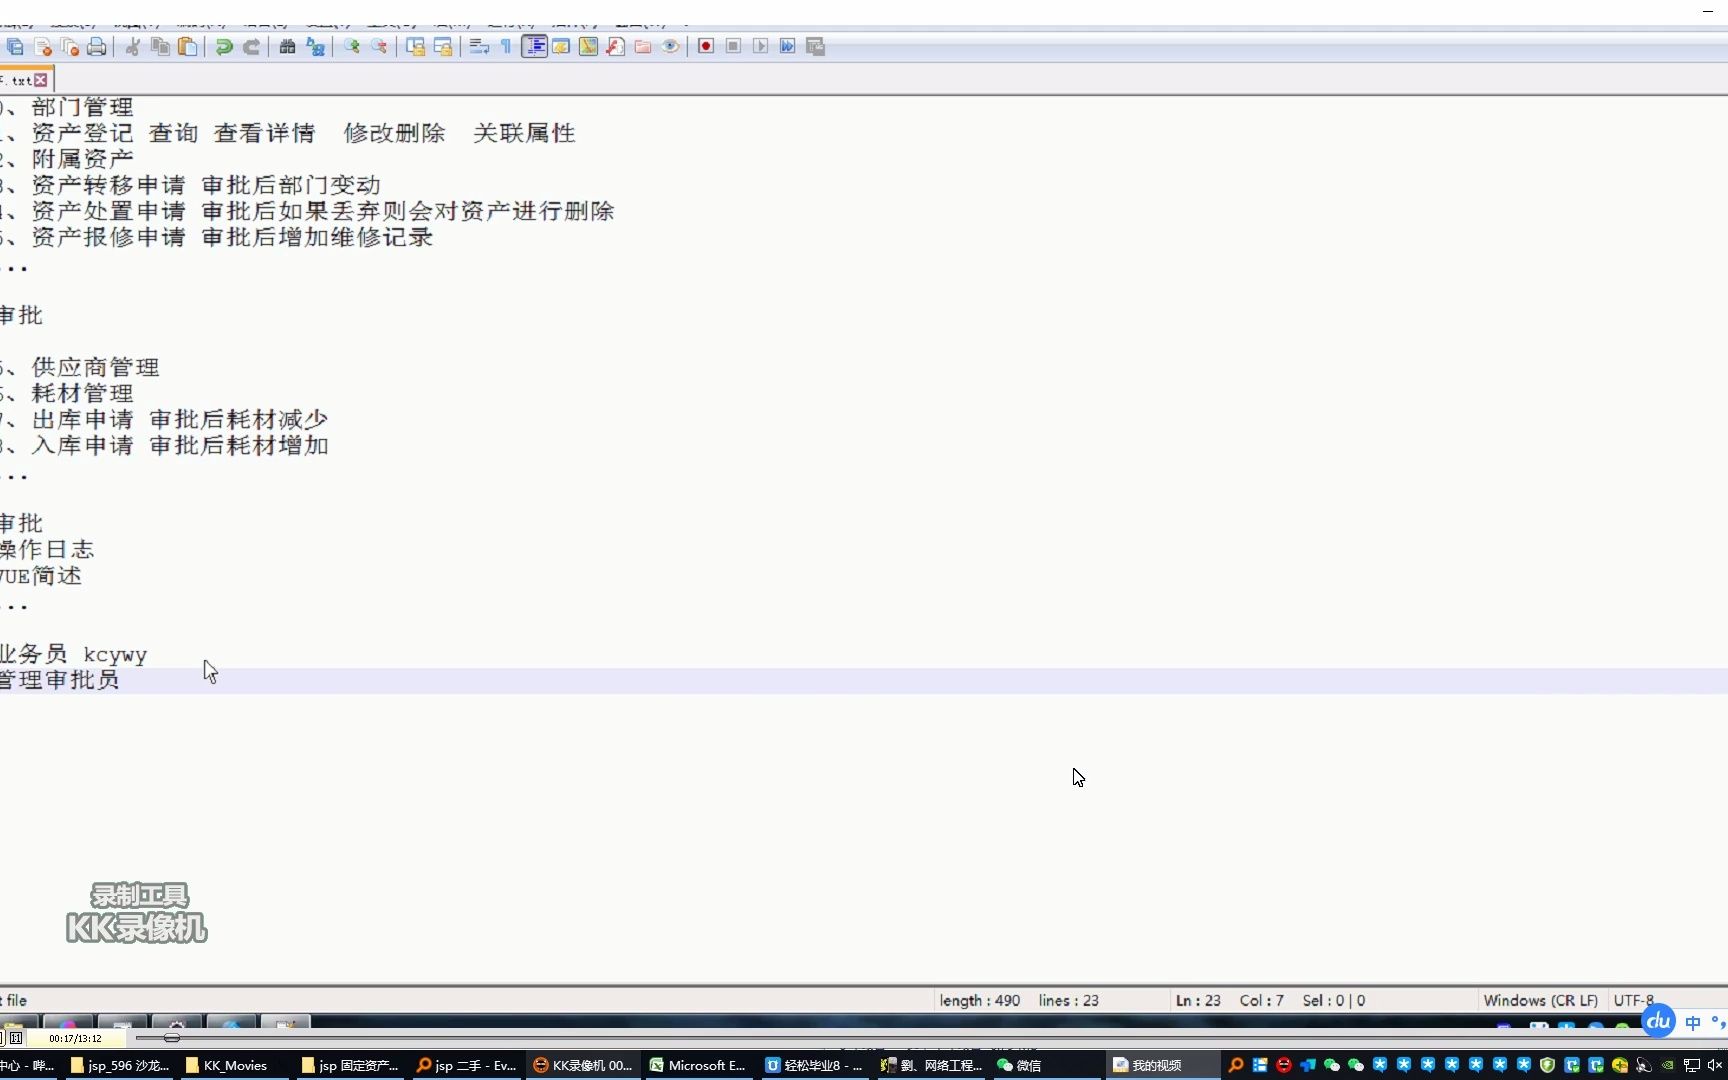
Task: Click the UTF-8 encoding indicator in status bar
Action: (1634, 1000)
